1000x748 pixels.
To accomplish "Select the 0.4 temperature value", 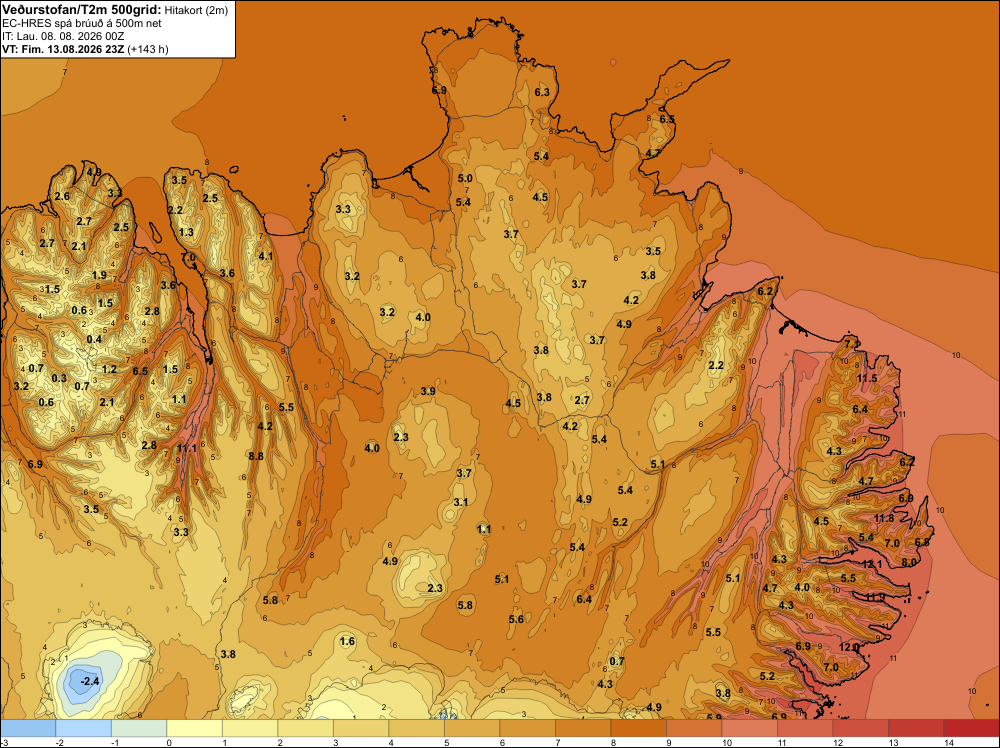I will point(94,339).
